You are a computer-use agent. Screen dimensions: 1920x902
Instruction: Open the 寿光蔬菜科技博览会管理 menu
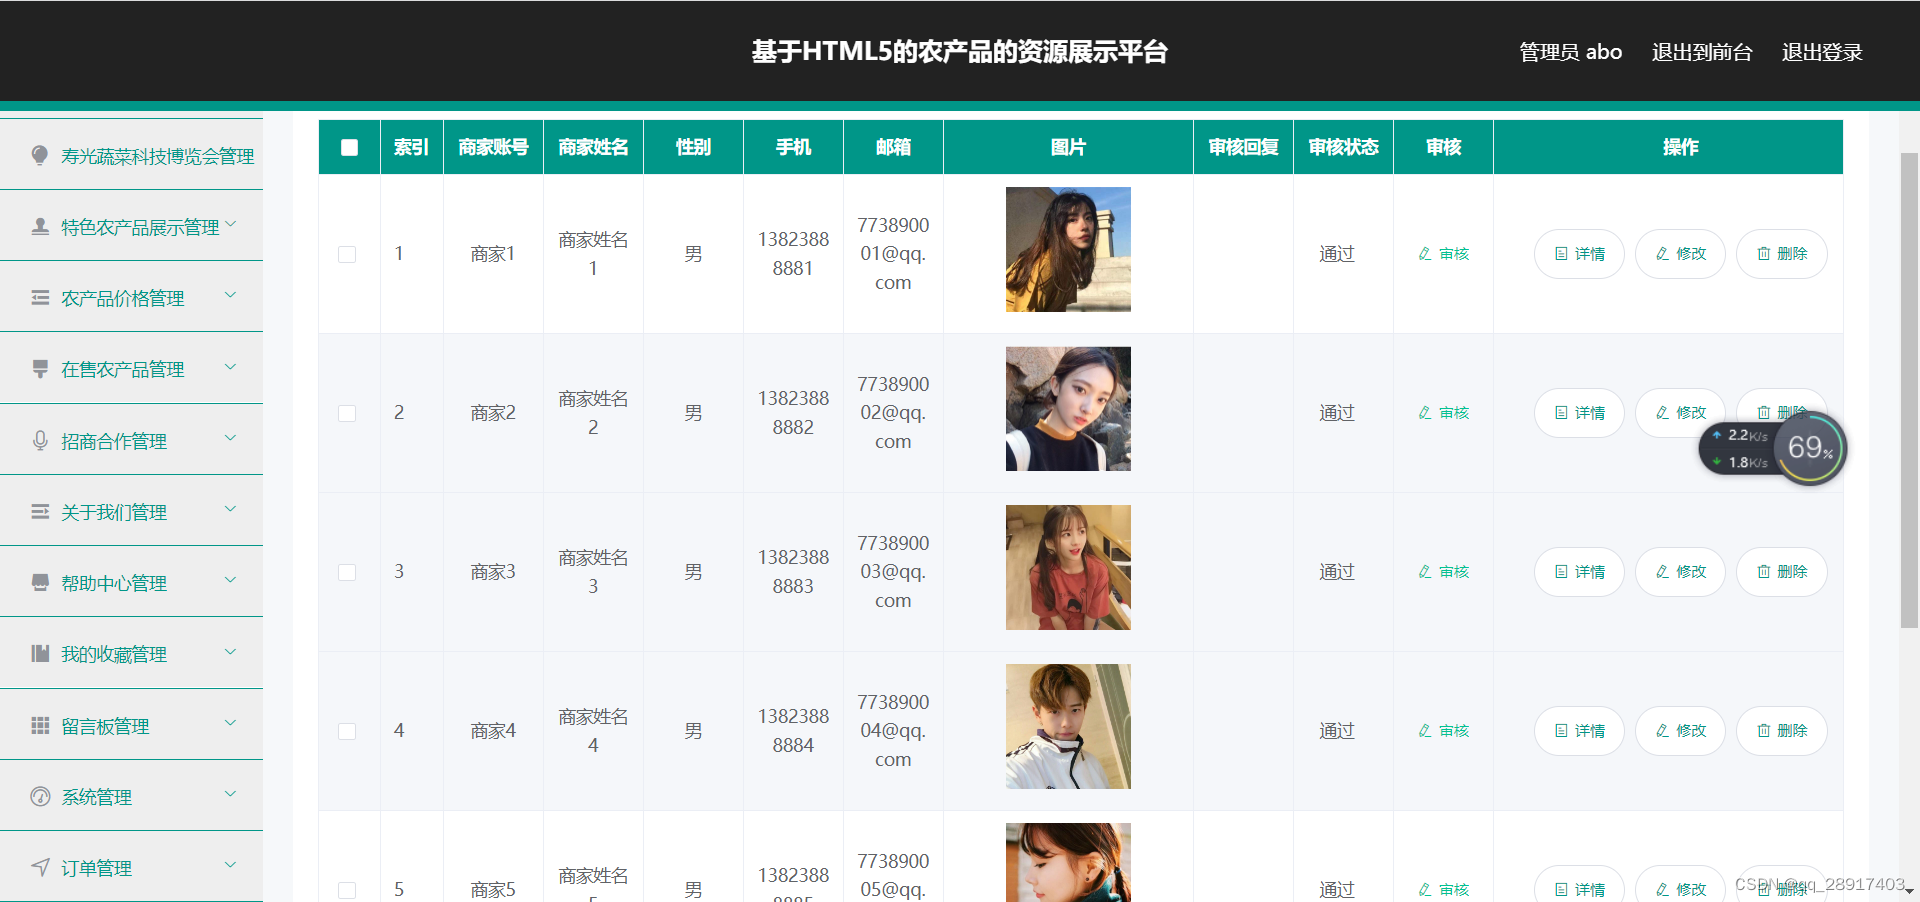coord(131,155)
